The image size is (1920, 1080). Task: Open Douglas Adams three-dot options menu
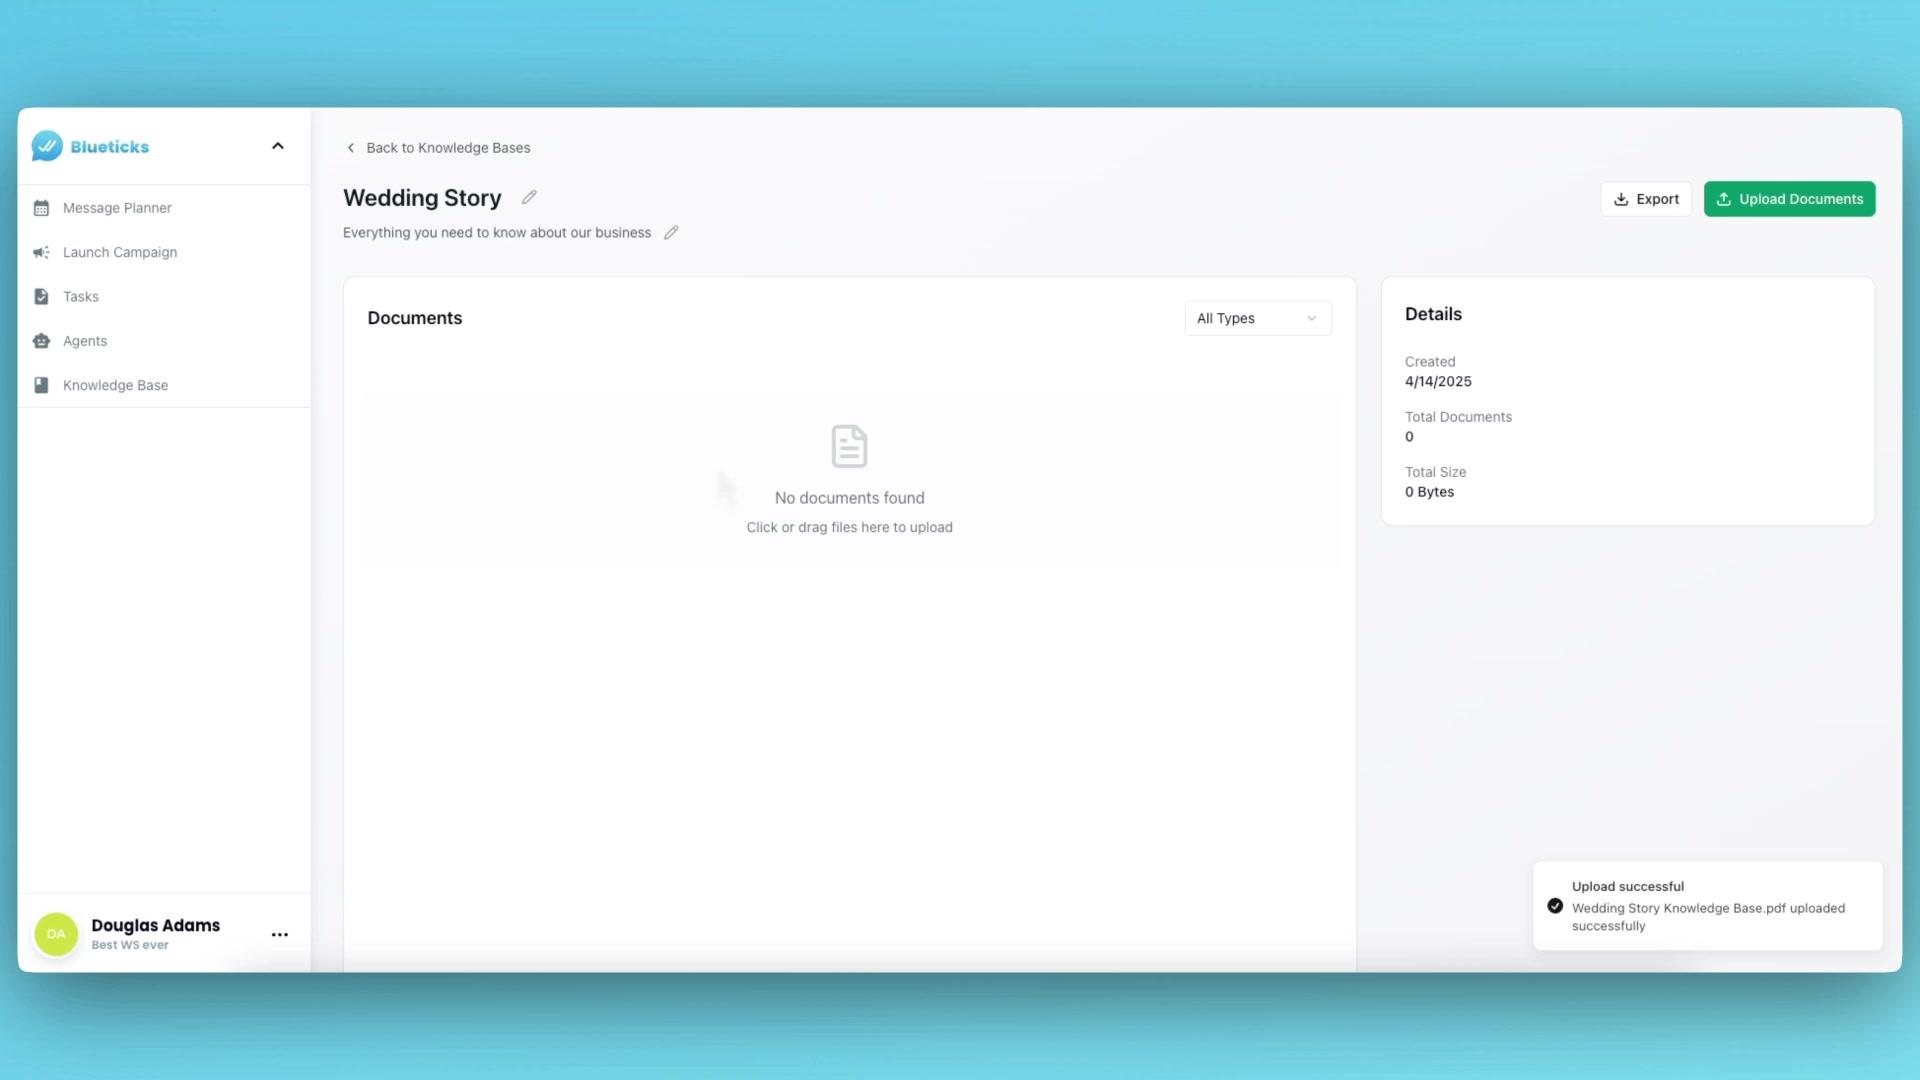click(280, 934)
